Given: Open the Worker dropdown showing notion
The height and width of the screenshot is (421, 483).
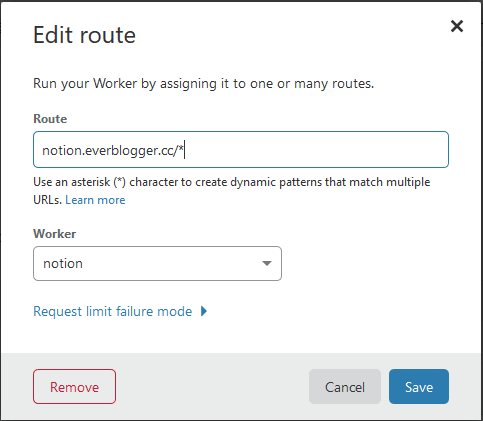Looking at the screenshot, I should [157, 263].
